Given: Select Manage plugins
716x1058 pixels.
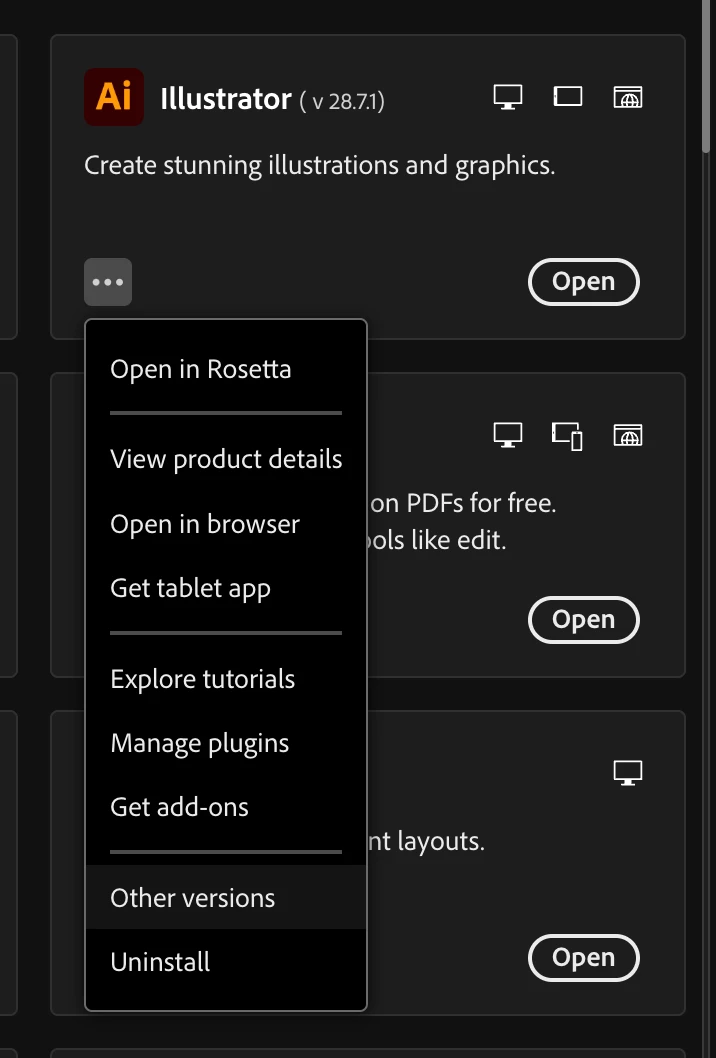Looking at the screenshot, I should tap(226, 743).
